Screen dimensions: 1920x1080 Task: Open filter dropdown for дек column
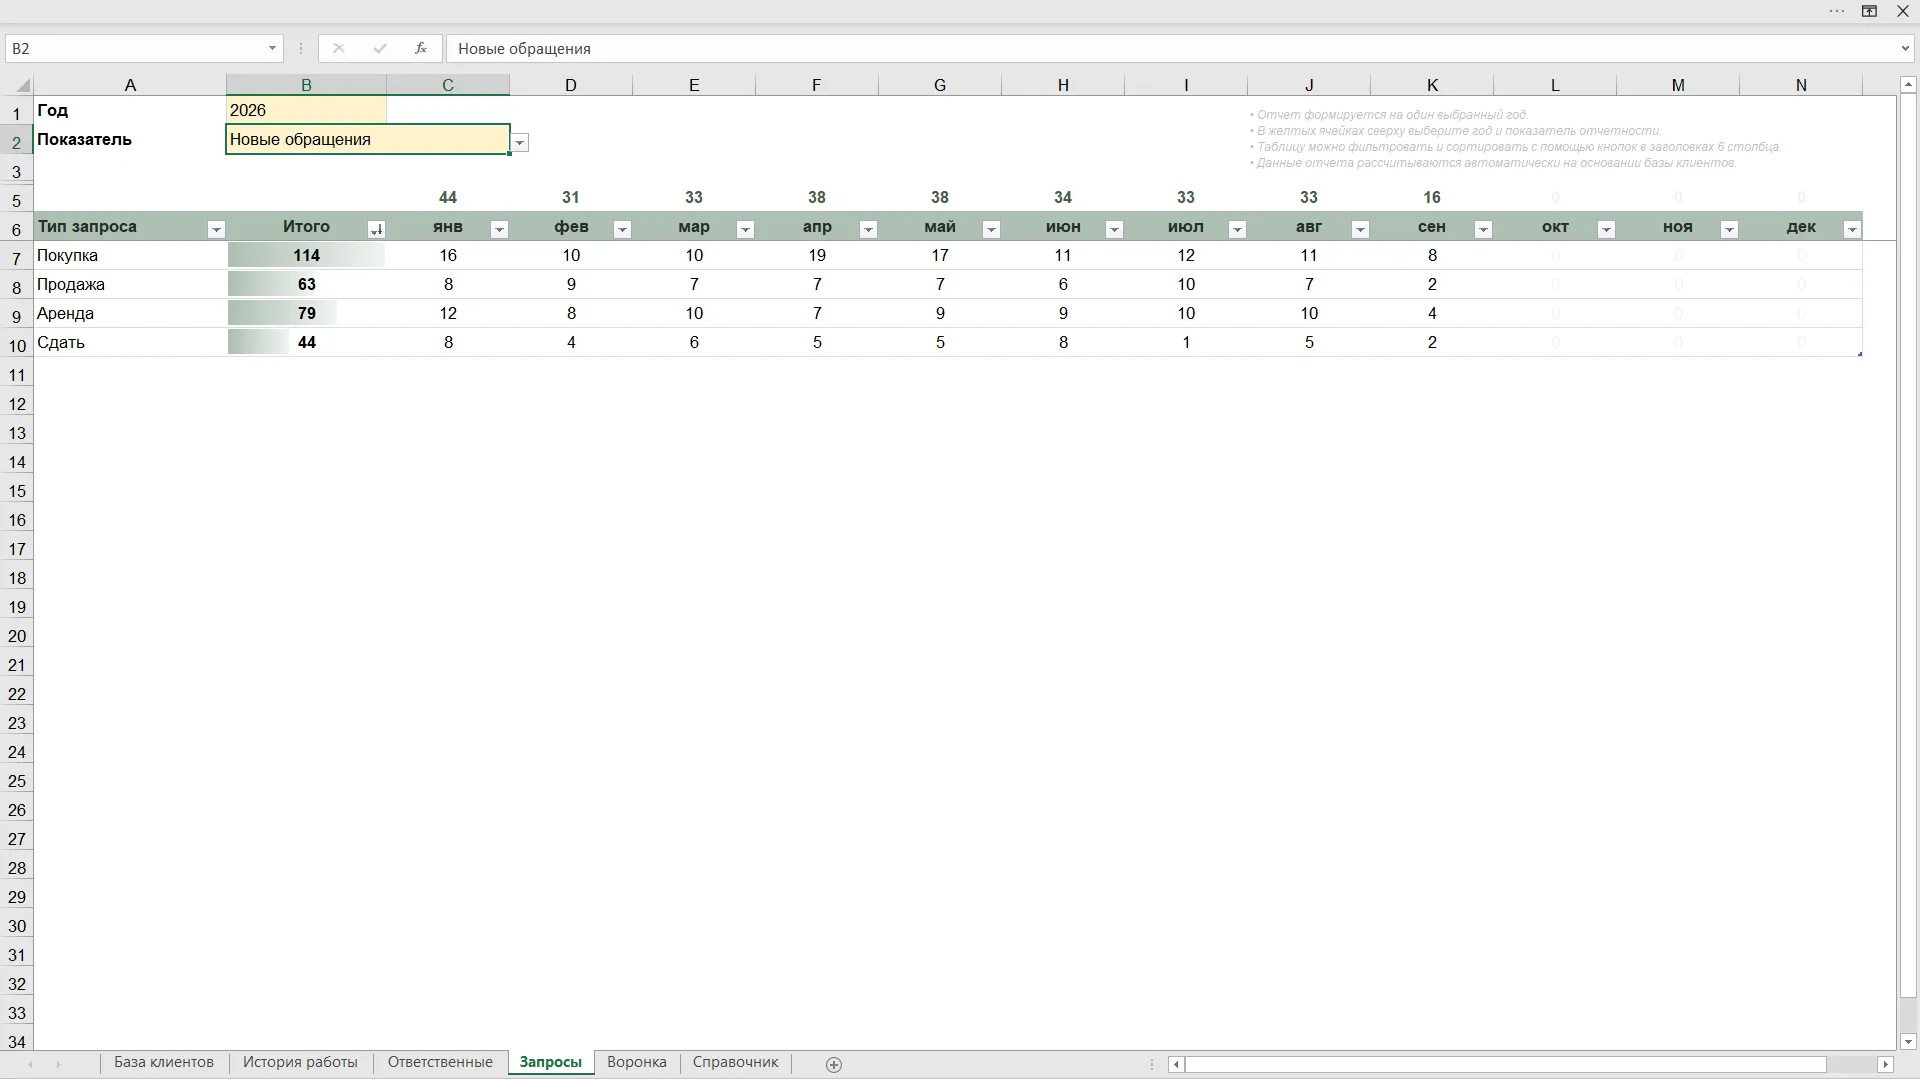click(1852, 230)
